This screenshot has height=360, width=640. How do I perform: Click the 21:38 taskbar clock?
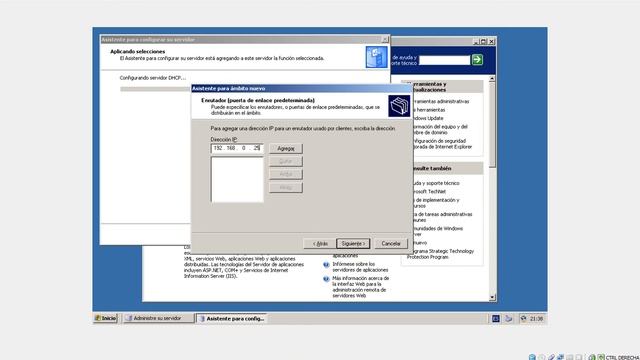(536, 318)
